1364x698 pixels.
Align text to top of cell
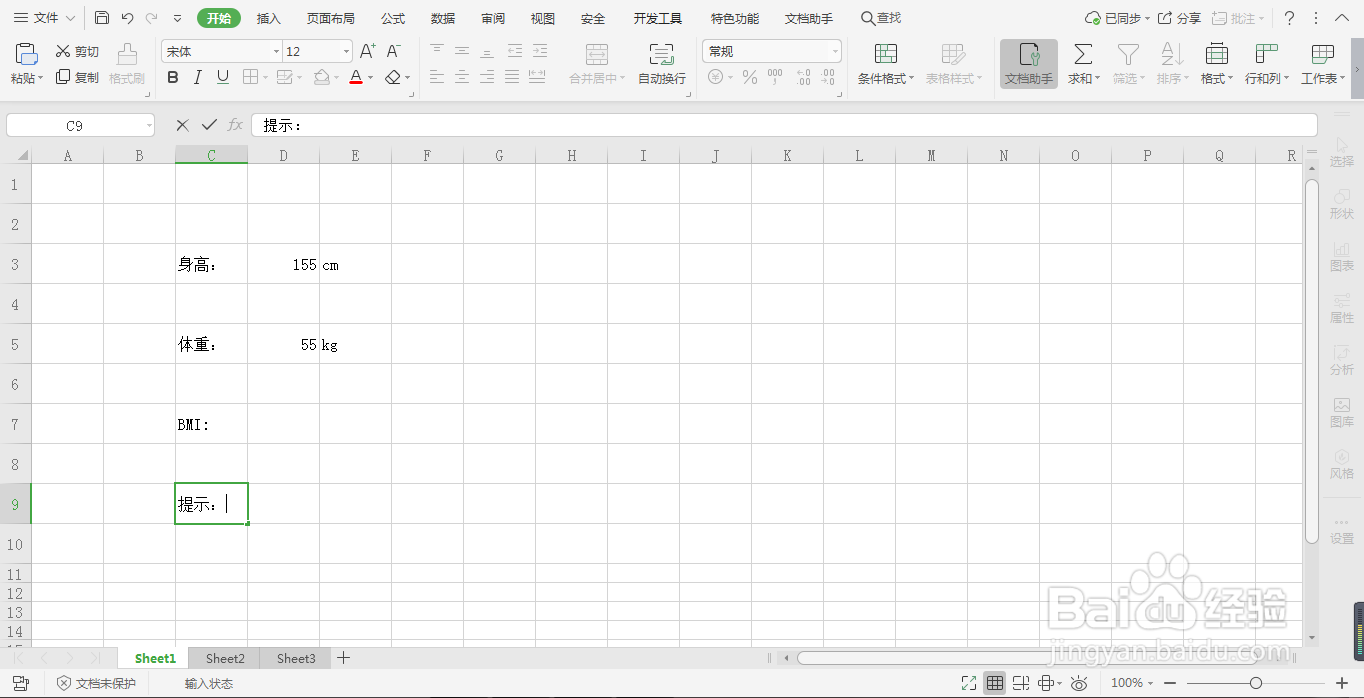[x=437, y=51]
